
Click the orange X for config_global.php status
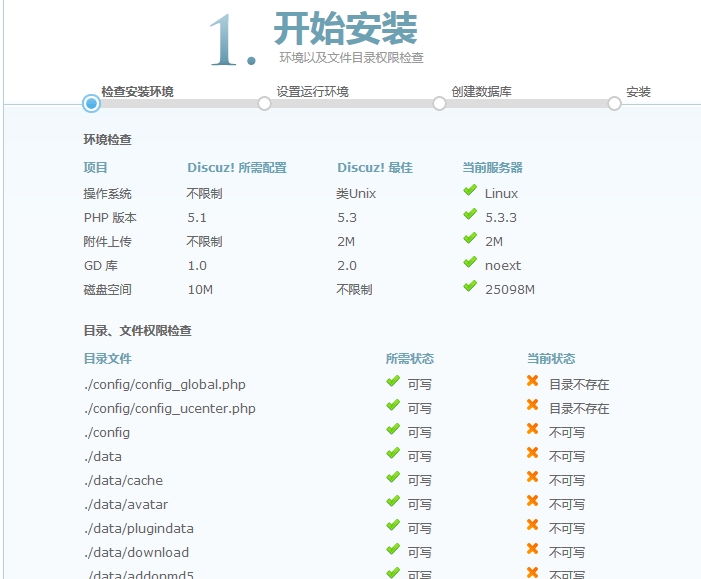tap(532, 380)
